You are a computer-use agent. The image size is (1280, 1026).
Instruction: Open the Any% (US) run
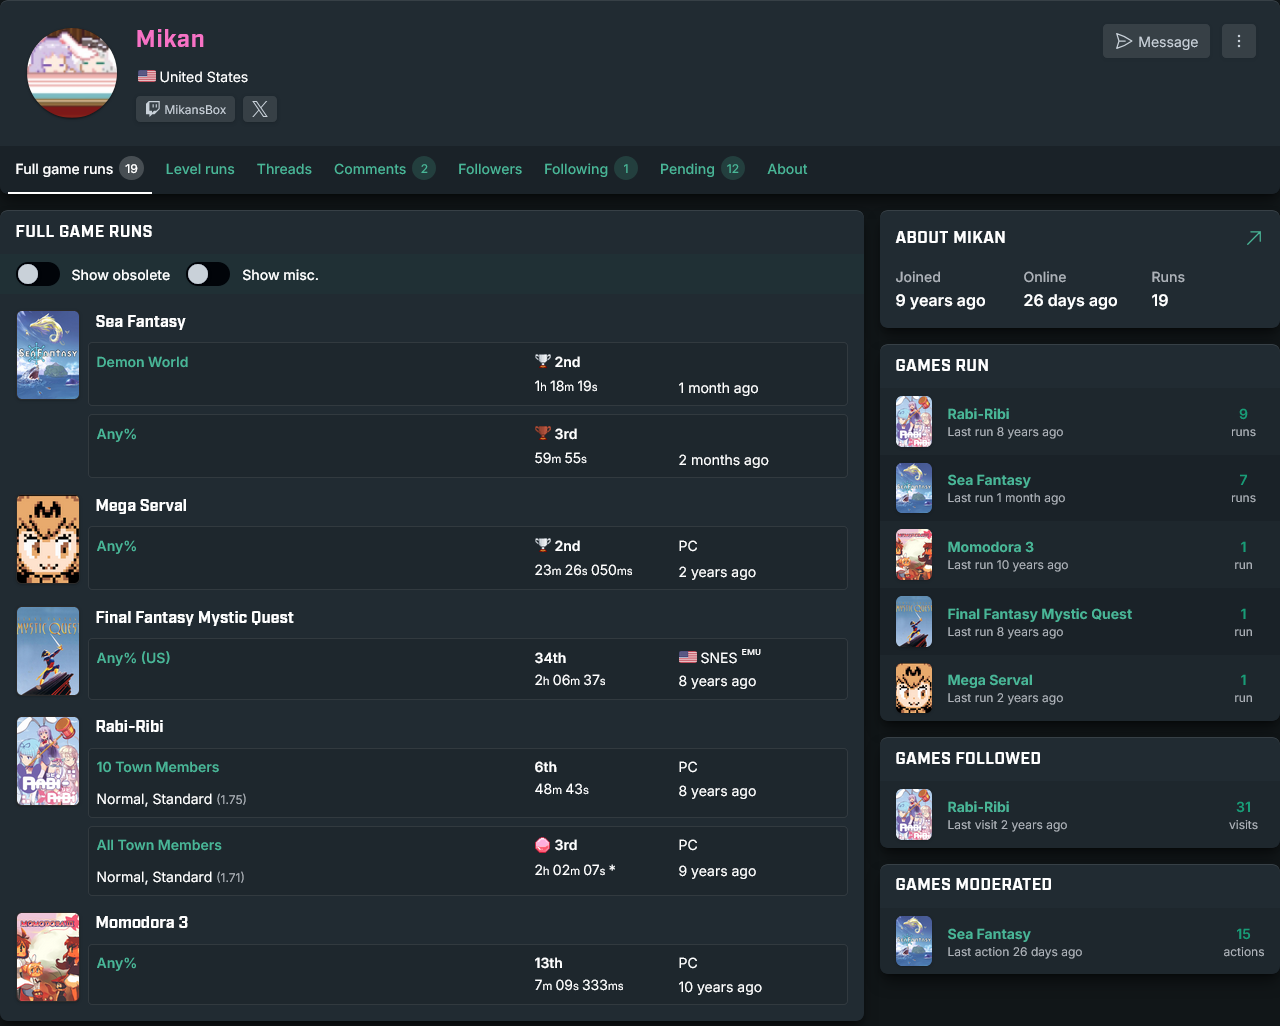coord(133,658)
